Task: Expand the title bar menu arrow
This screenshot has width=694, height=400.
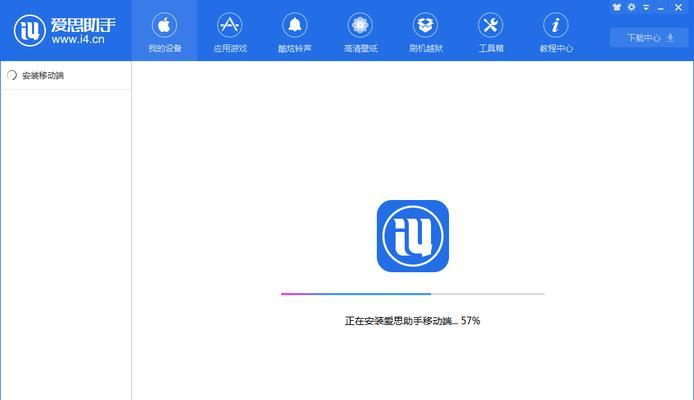Action: point(646,8)
